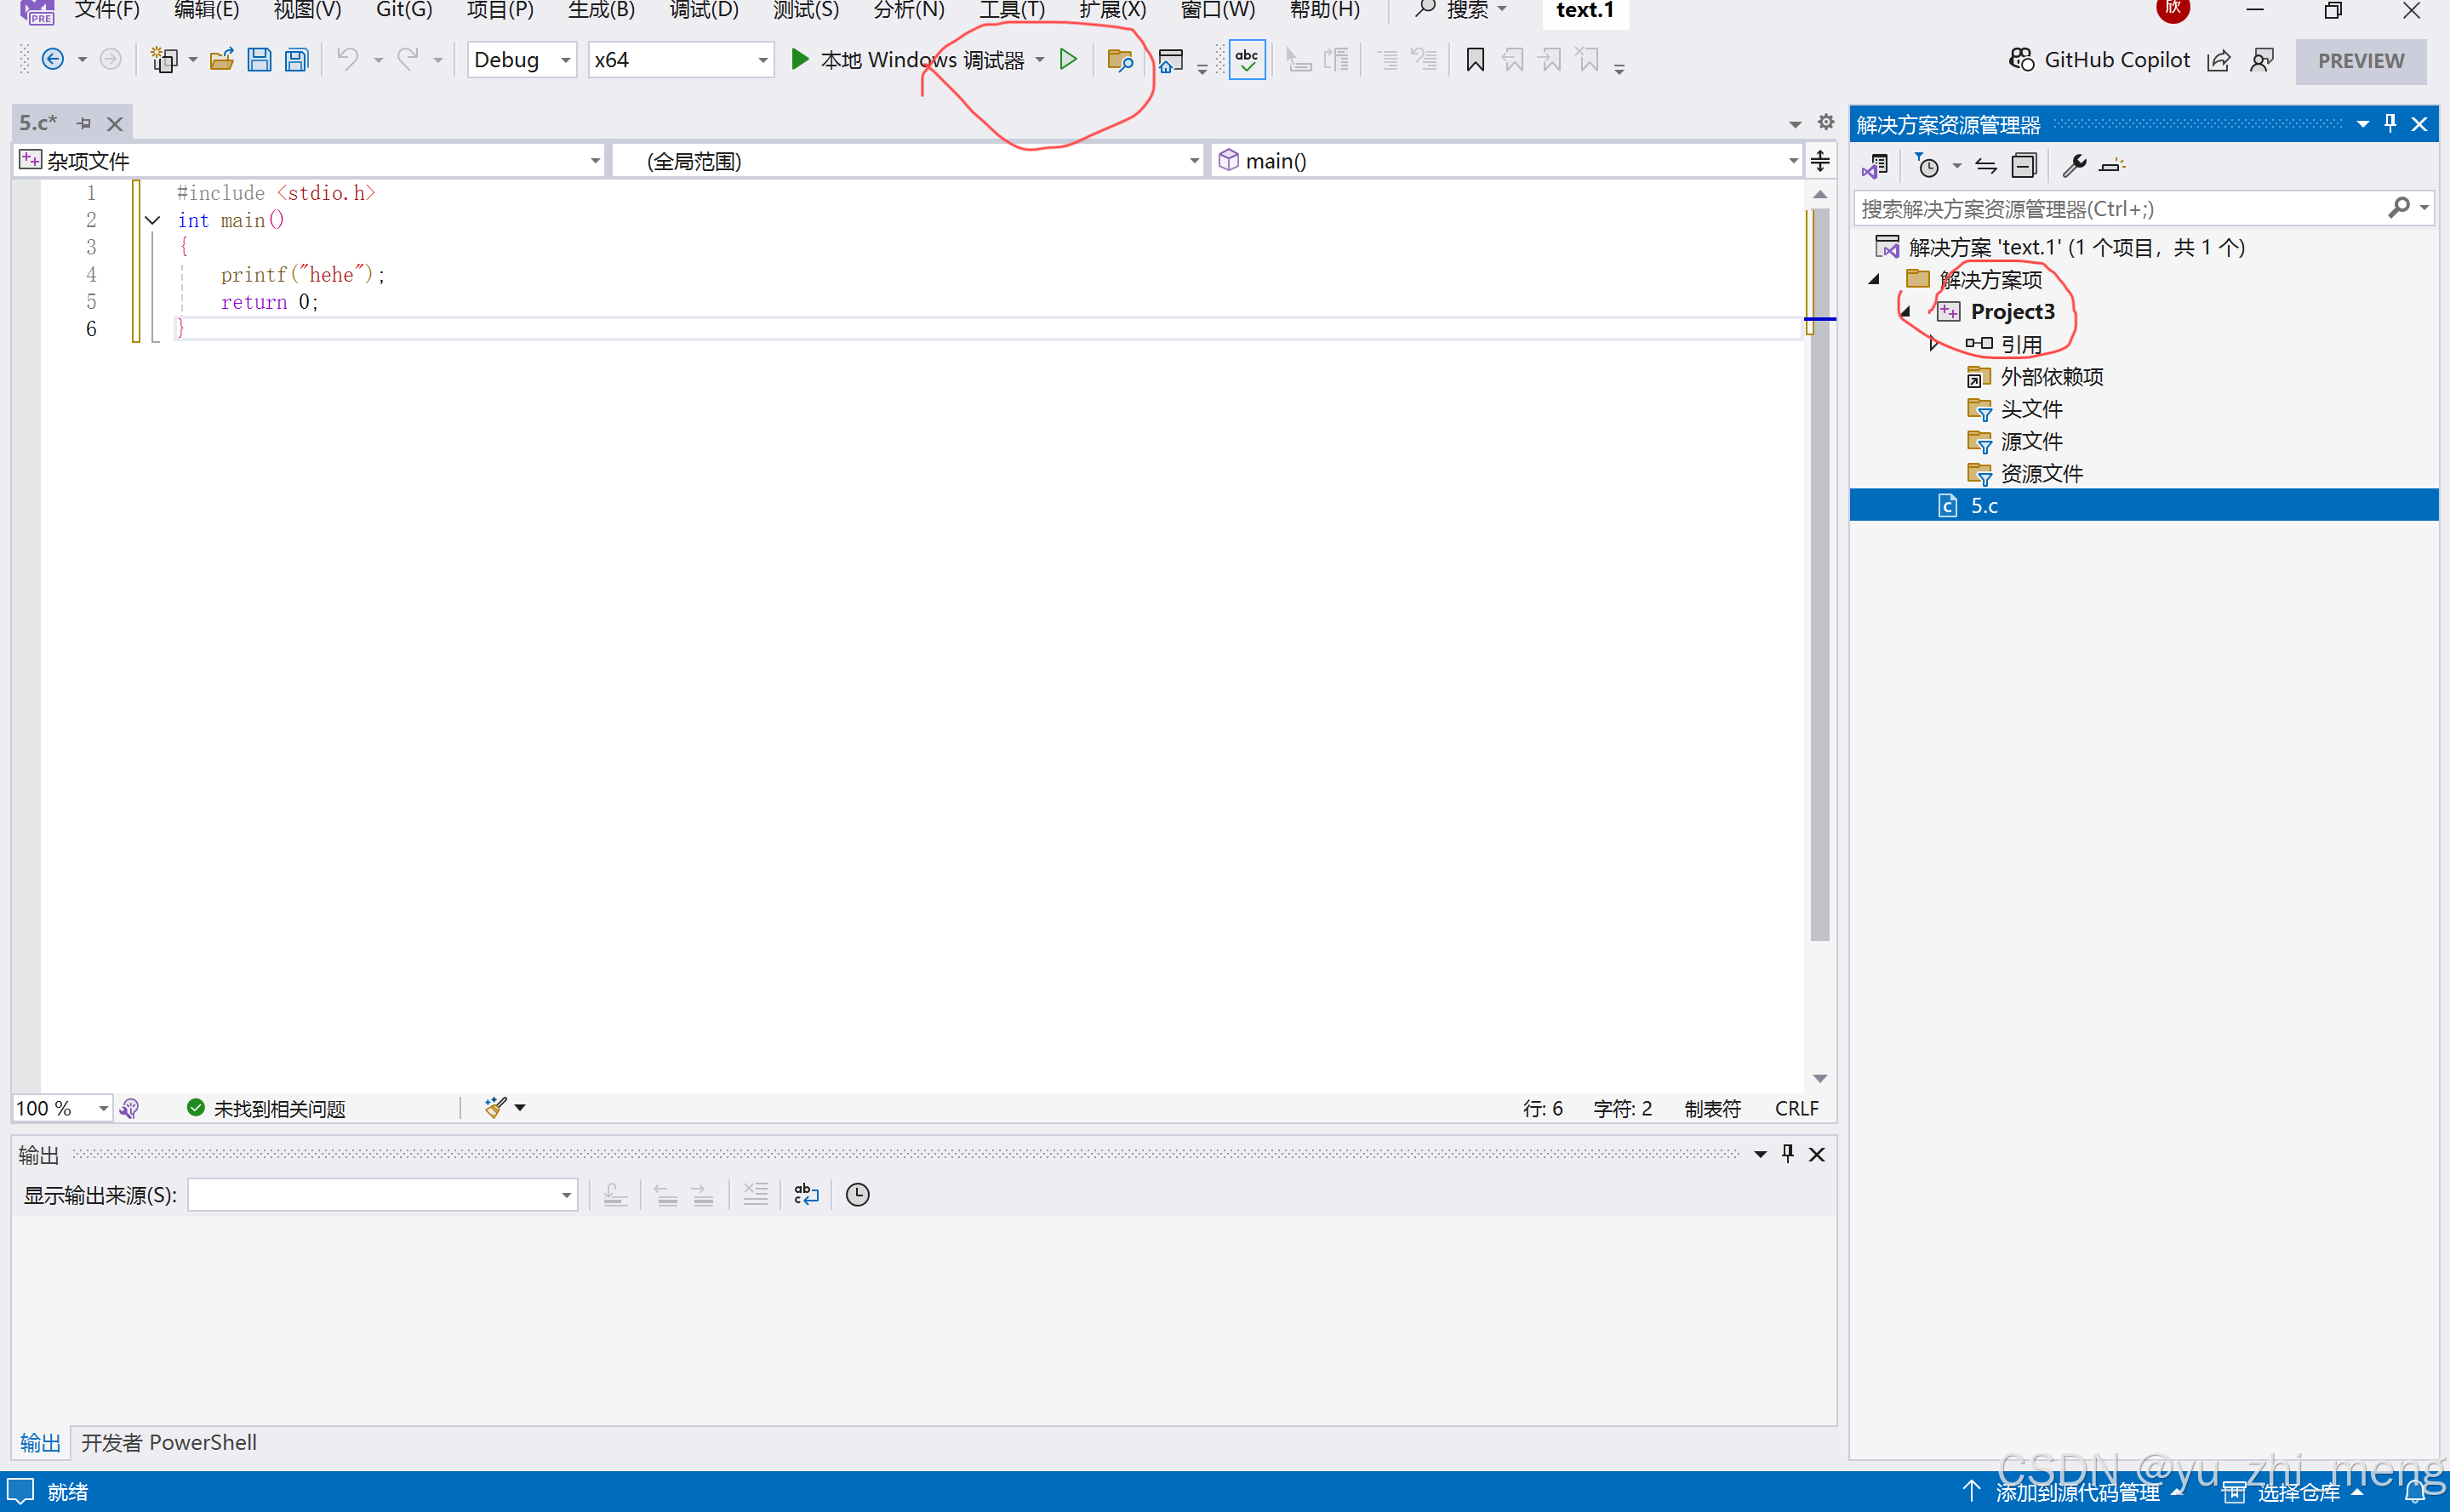Open properties wrench icon in Solution Explorer

(x=2074, y=165)
